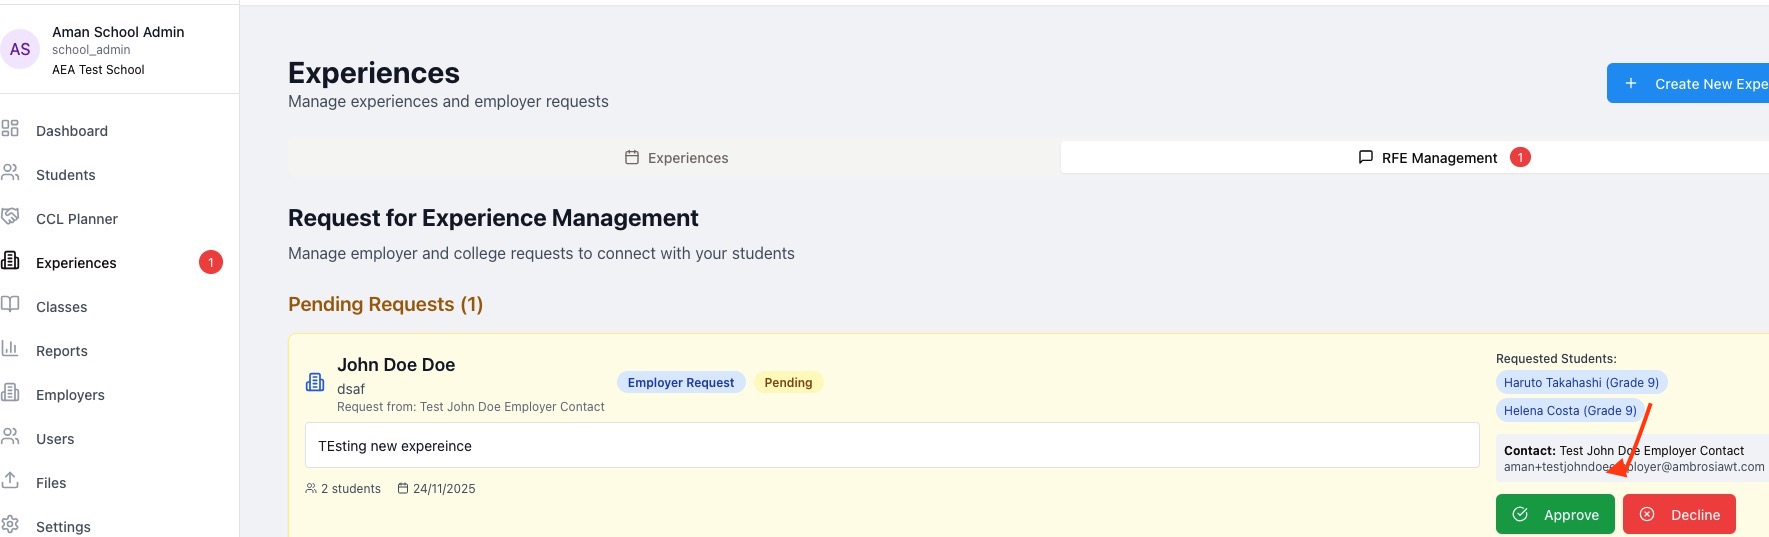The image size is (1769, 537).
Task: Click the red badge on Experiences sidebar item
Action: pyautogui.click(x=211, y=263)
